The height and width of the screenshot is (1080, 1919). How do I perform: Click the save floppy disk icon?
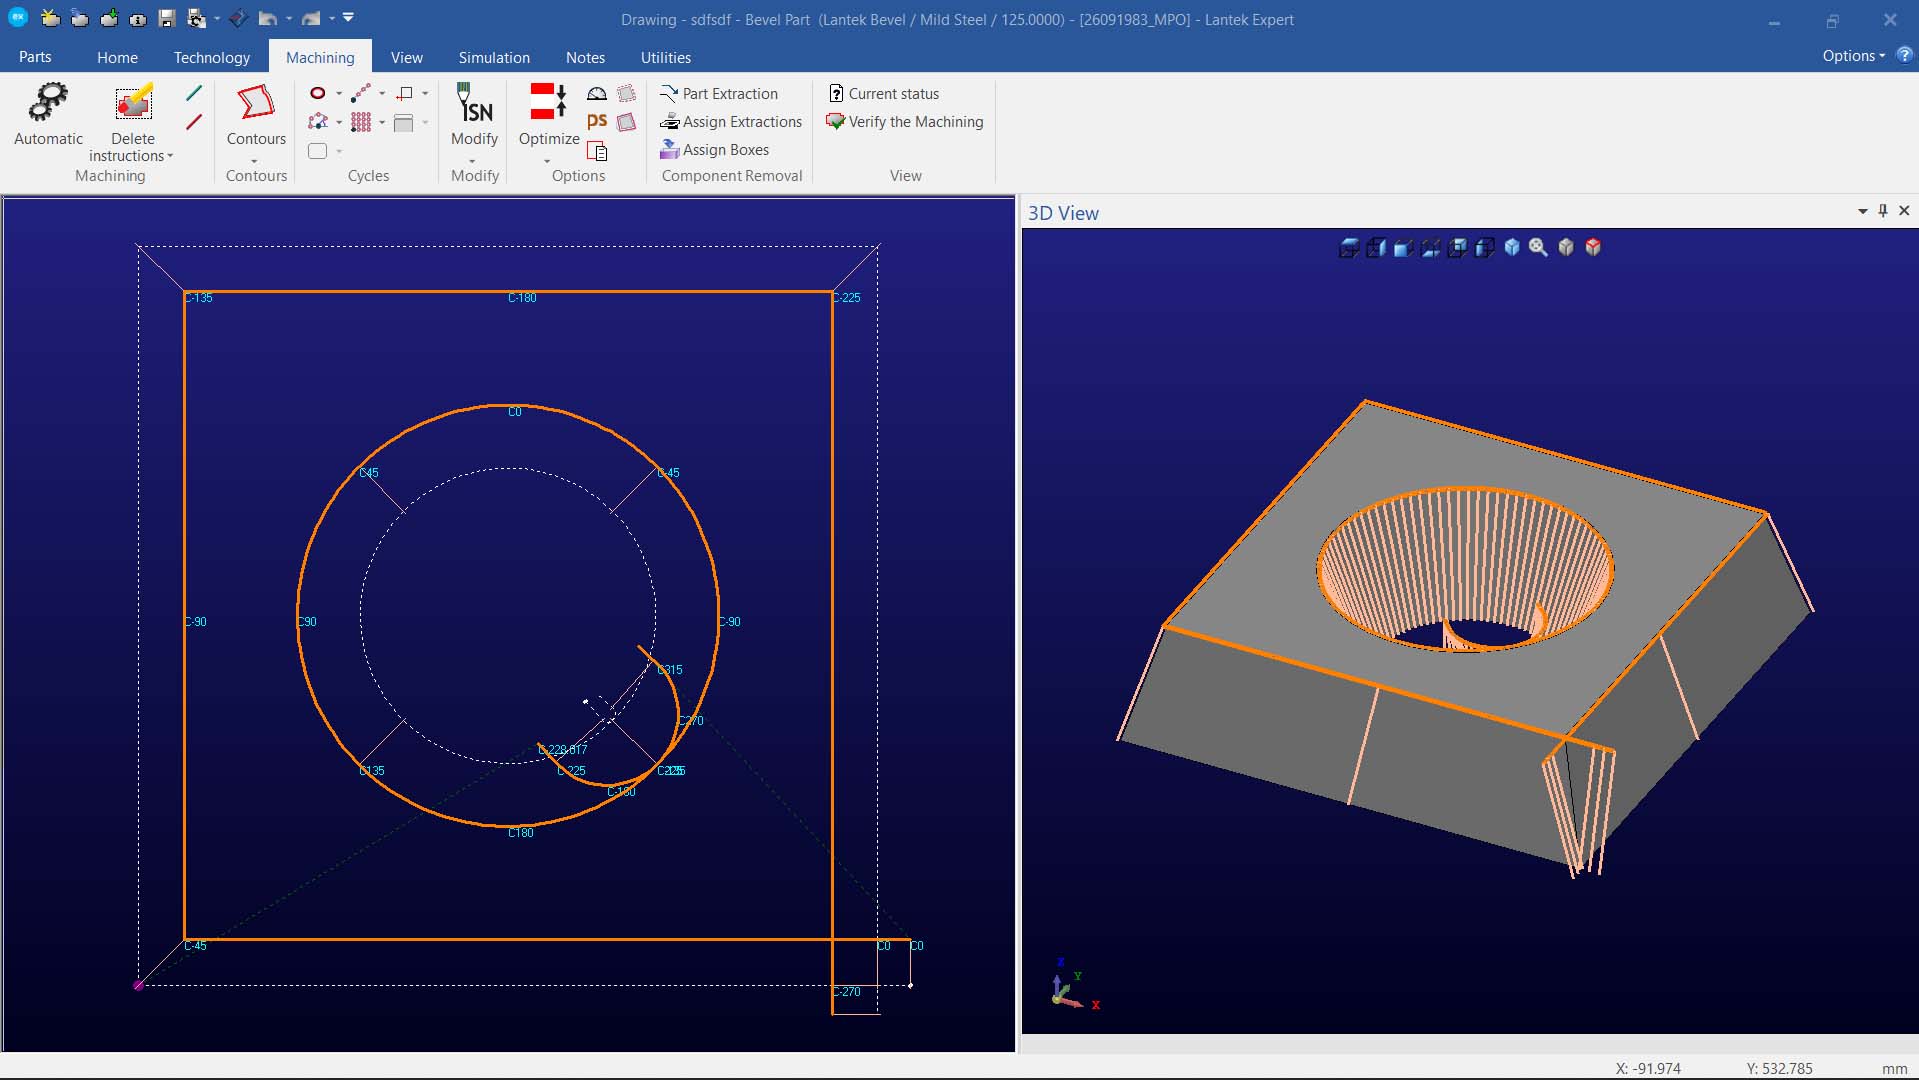167,19
